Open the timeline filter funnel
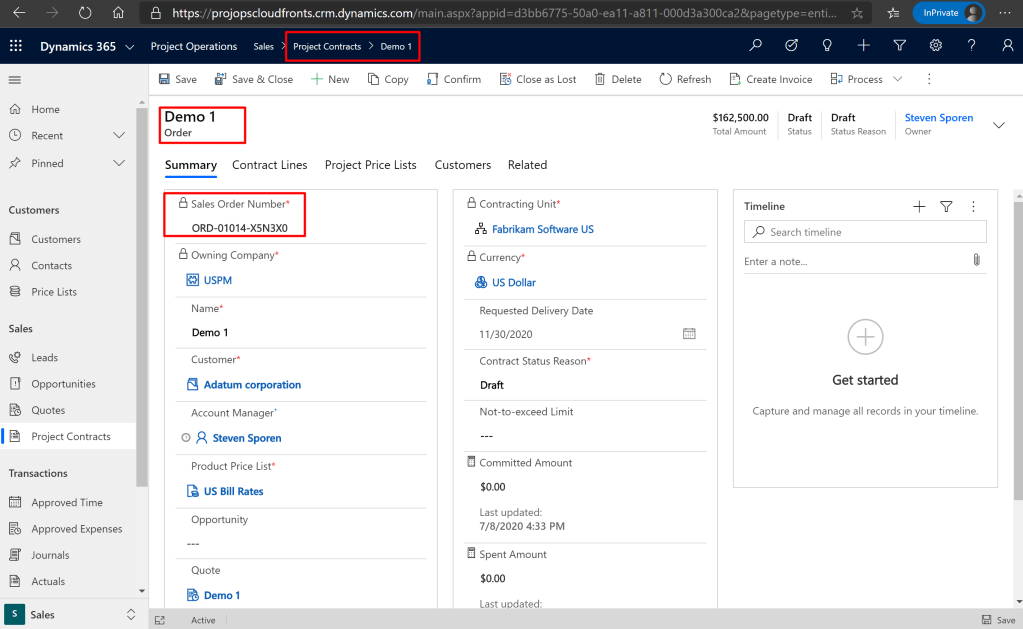Viewport: 1023px width, 629px height. coord(946,206)
